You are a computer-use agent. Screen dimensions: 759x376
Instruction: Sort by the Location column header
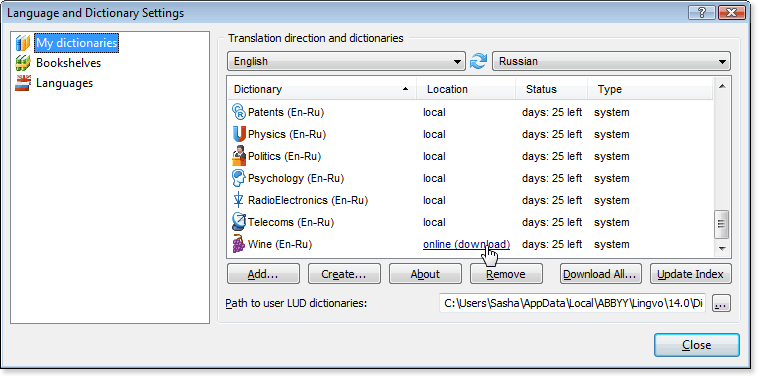pos(466,89)
